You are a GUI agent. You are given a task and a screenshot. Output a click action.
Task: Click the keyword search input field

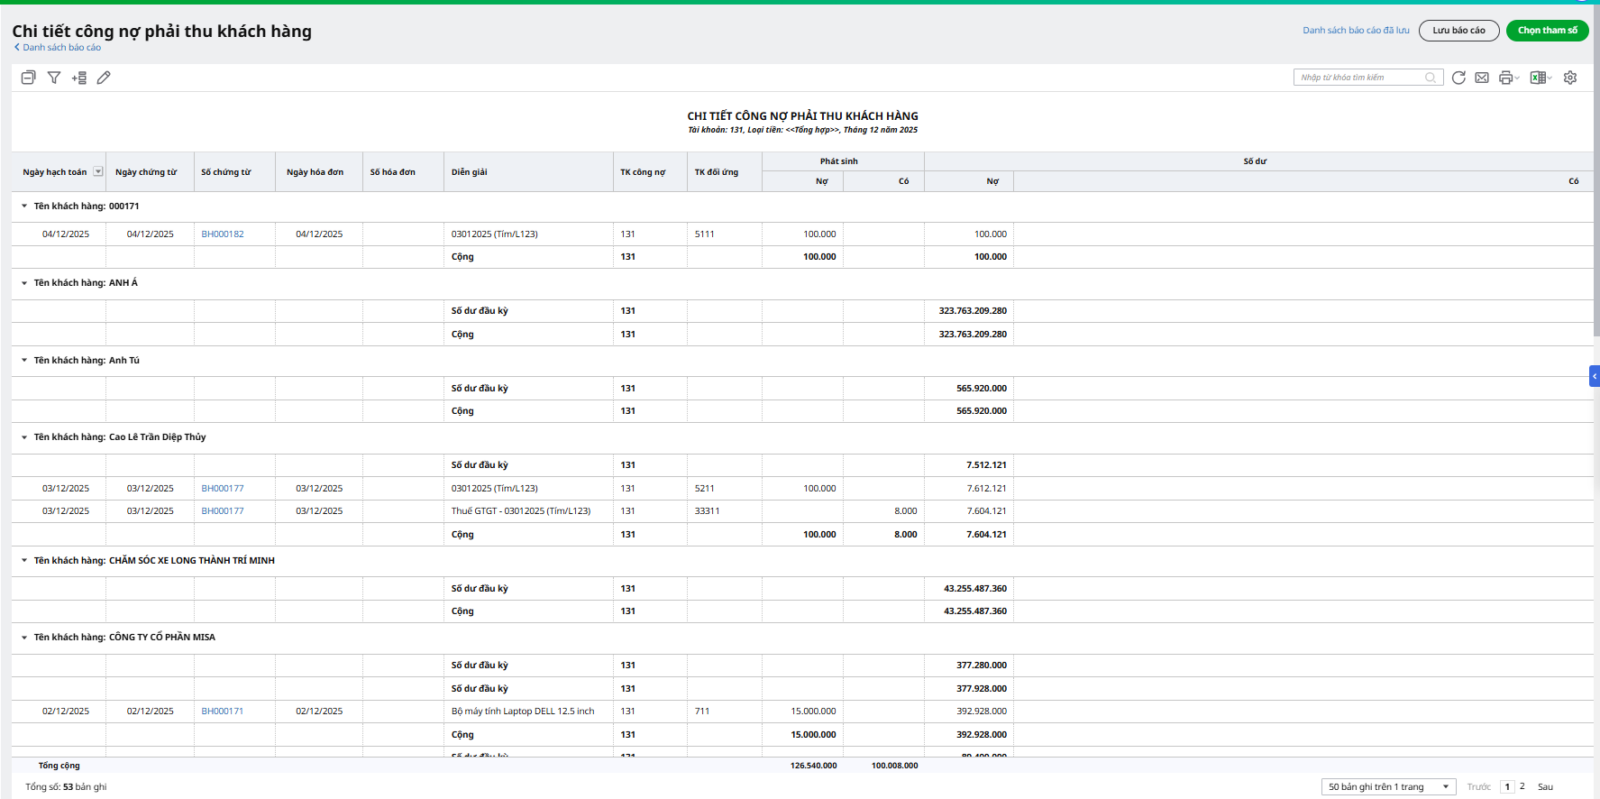coord(1360,77)
